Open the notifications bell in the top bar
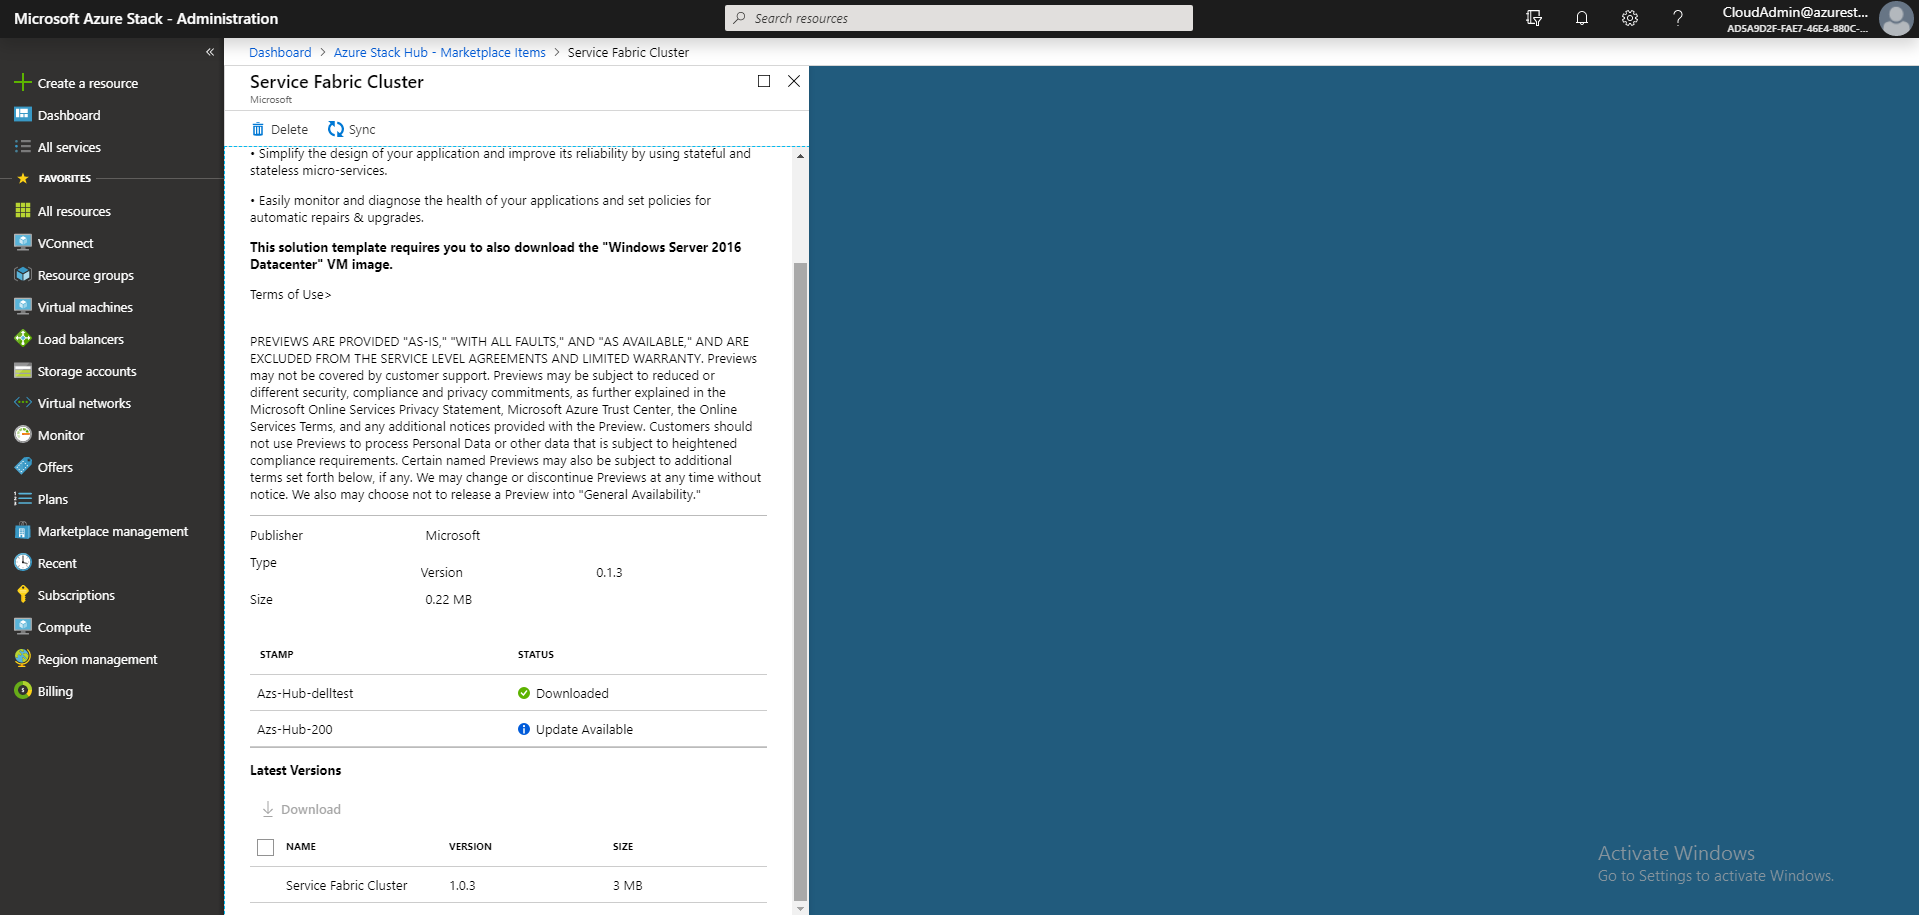 [1581, 18]
